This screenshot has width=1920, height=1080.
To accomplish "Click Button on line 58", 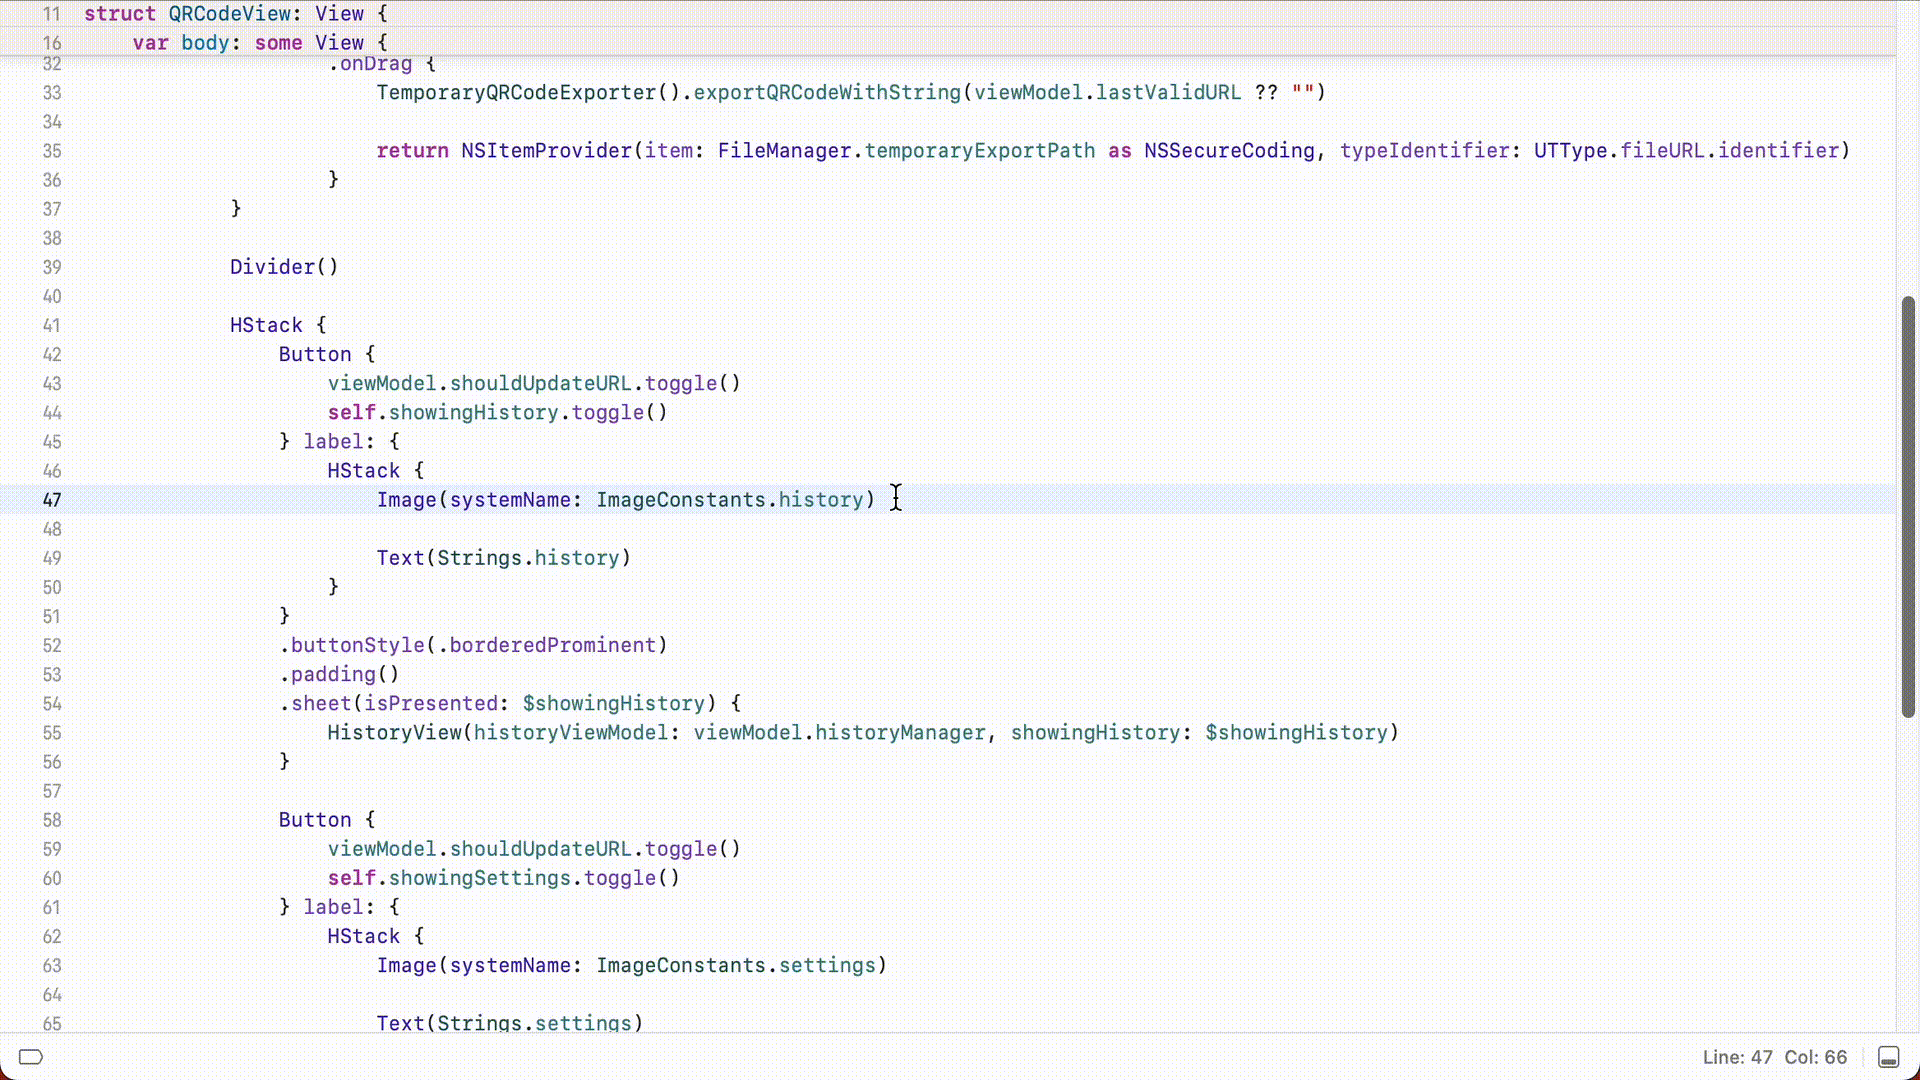I will 315,819.
